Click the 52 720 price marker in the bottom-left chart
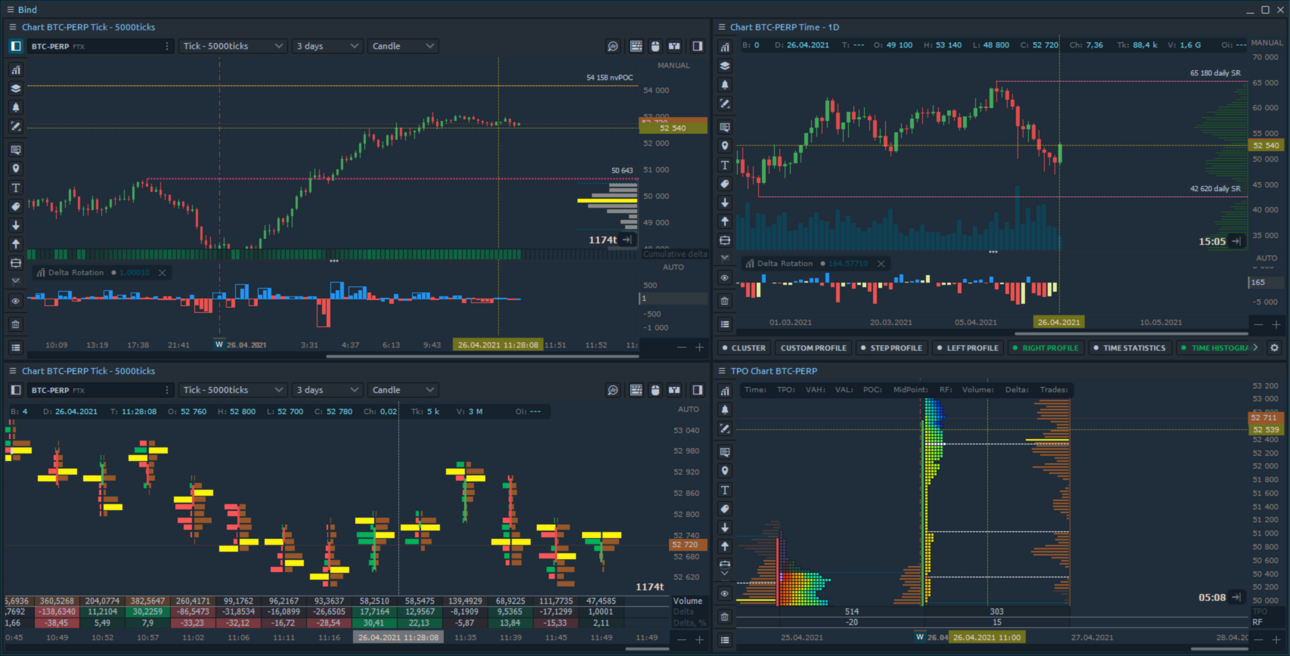Screen dimensions: 1290x656 687,545
